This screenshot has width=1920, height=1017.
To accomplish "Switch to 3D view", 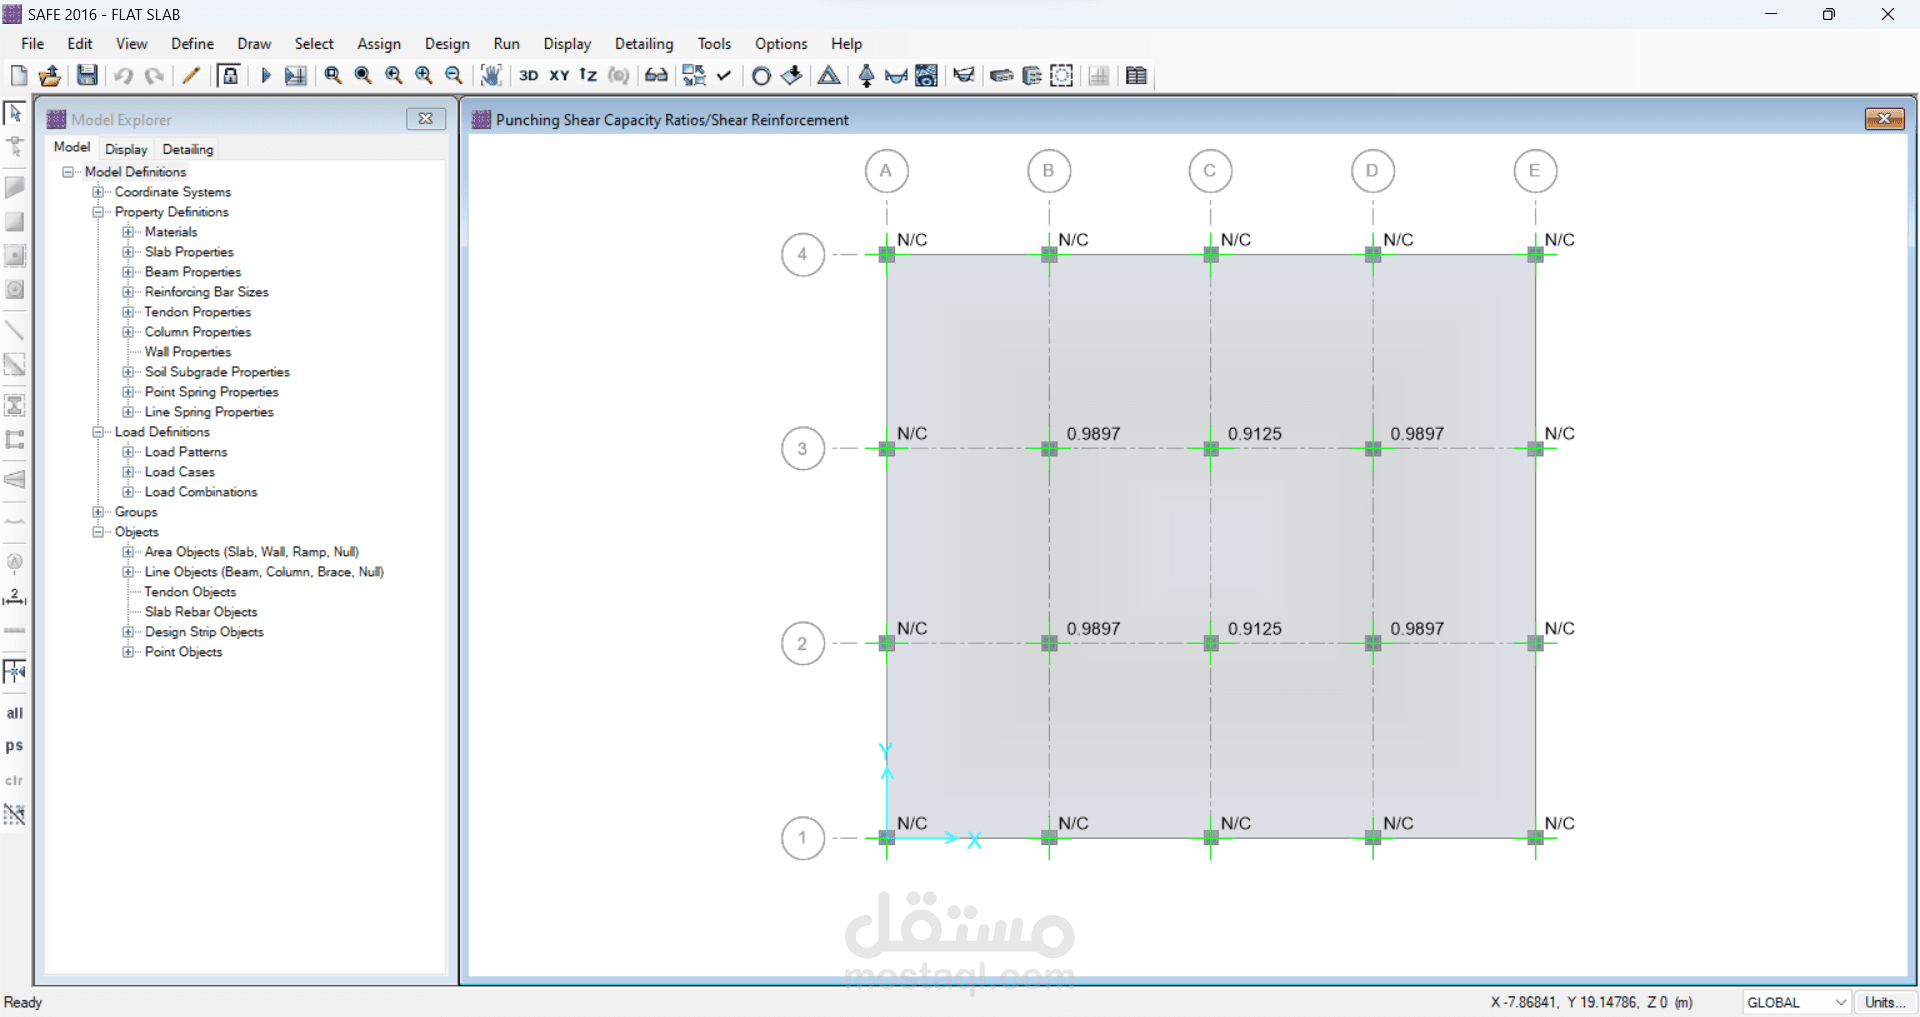I will [x=529, y=75].
